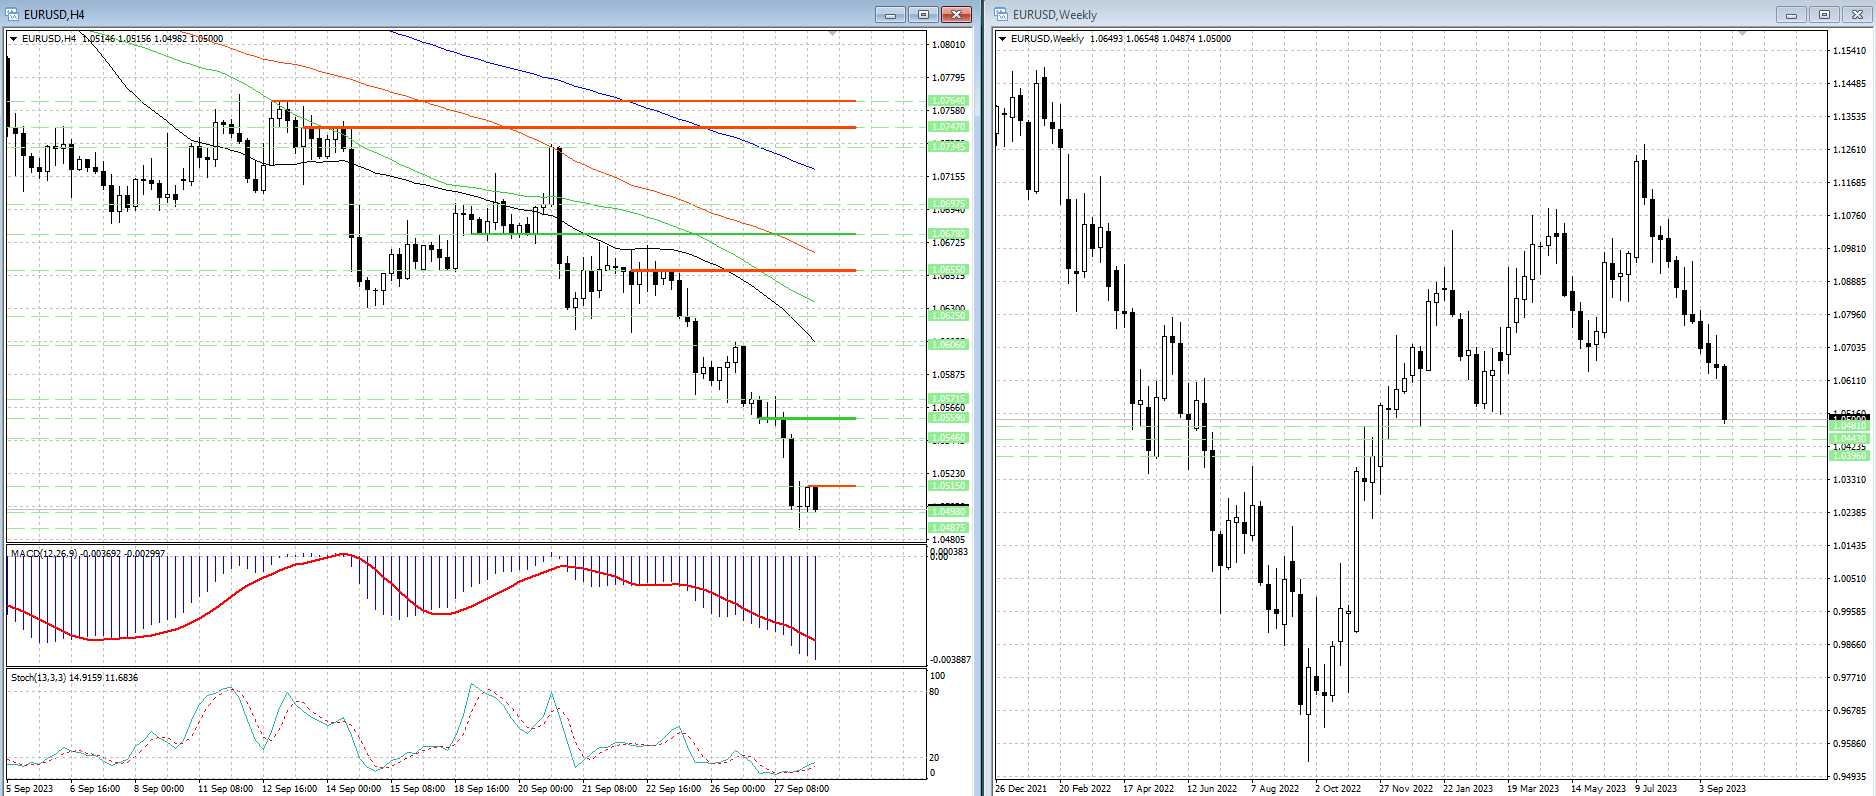Screen dimensions: 1876x796
Task: Click the 3 Sep 2023 weekly axis label
Action: pos(1722,789)
